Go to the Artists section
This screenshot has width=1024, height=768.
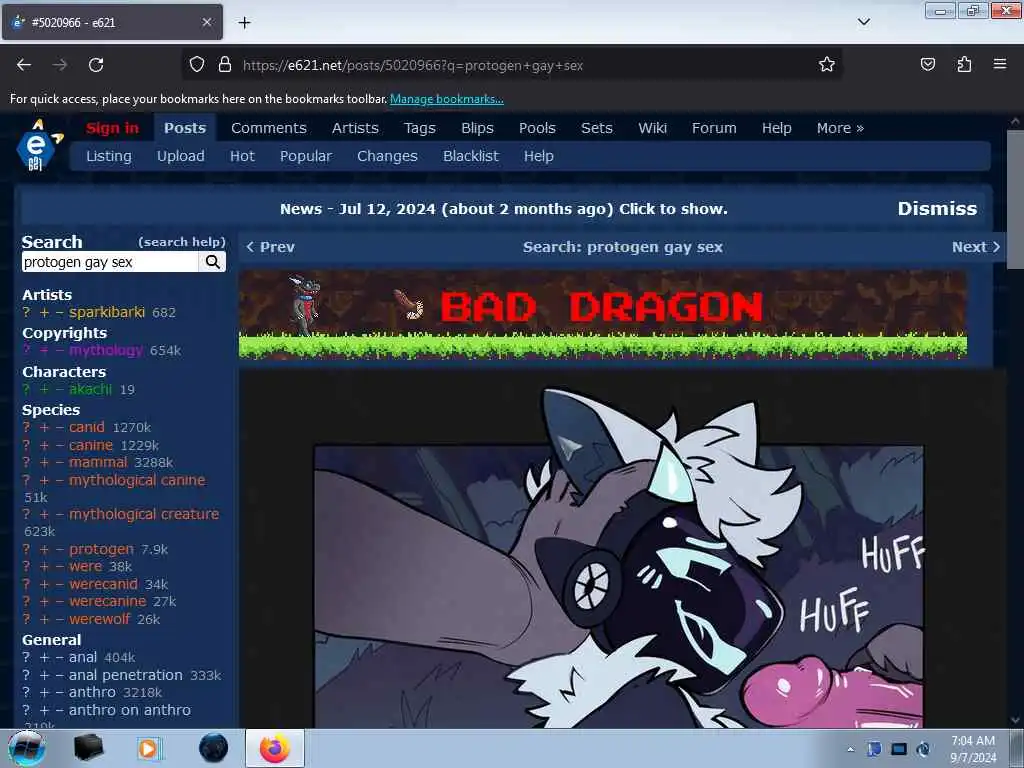[355, 128]
